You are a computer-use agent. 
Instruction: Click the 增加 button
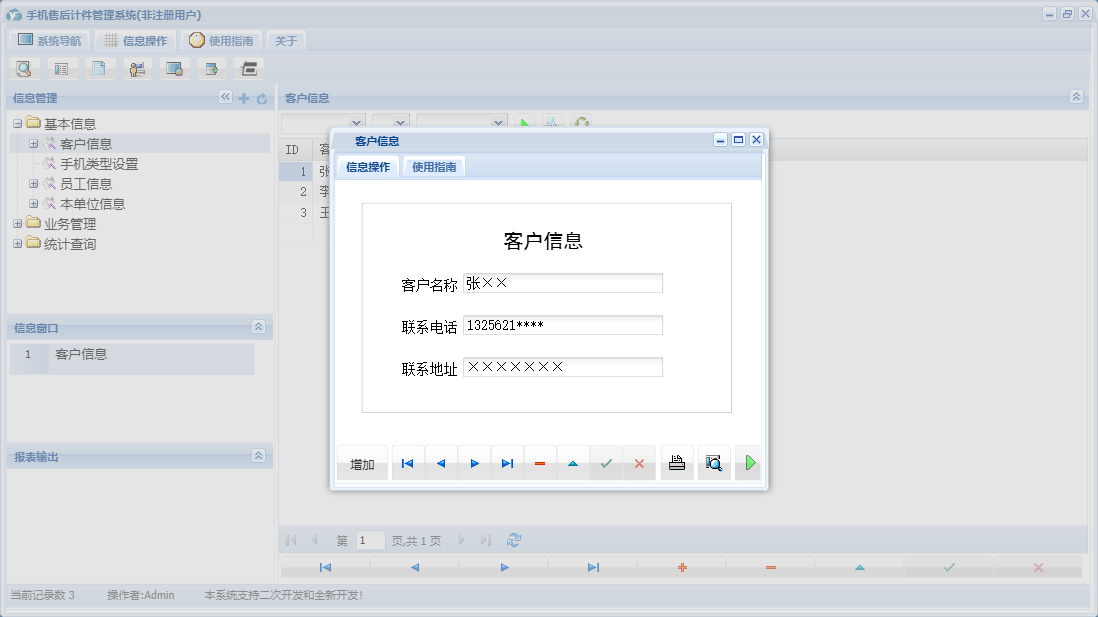pyautogui.click(x=362, y=462)
